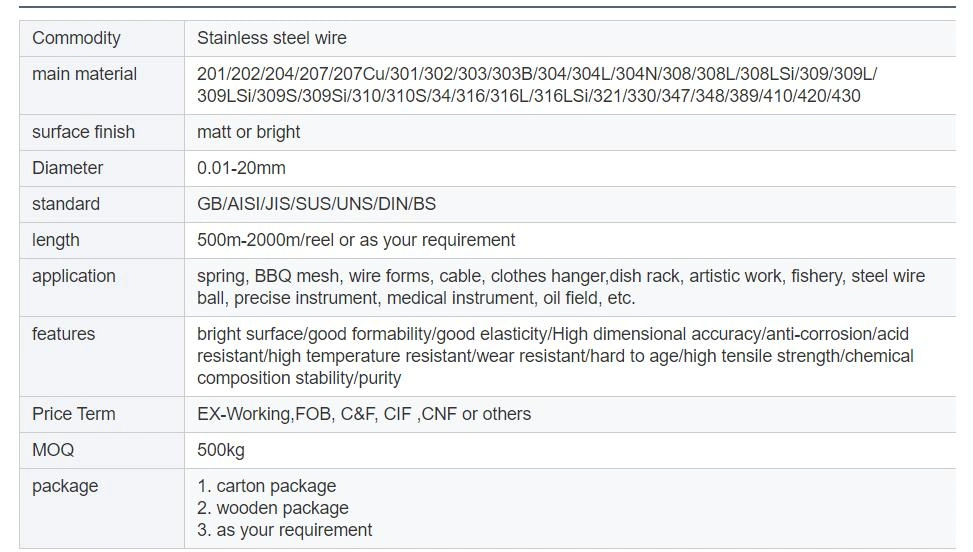Click the main material label
973x552 pixels.
(x=84, y=74)
